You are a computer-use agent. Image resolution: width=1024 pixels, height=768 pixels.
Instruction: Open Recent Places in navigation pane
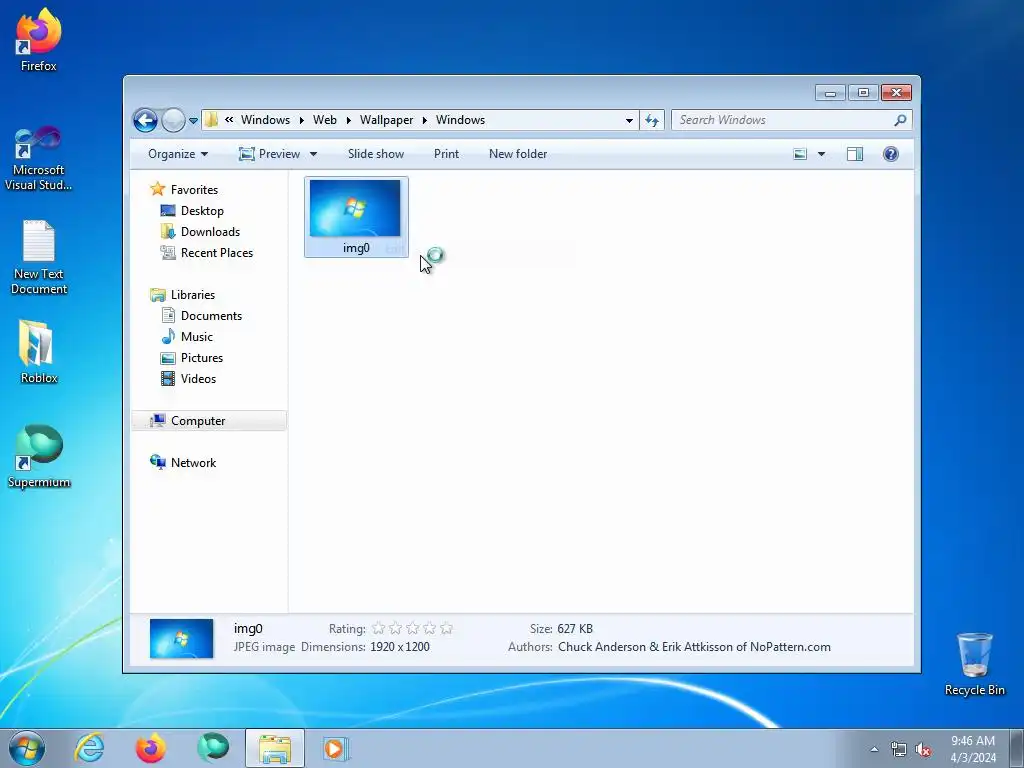coord(216,253)
